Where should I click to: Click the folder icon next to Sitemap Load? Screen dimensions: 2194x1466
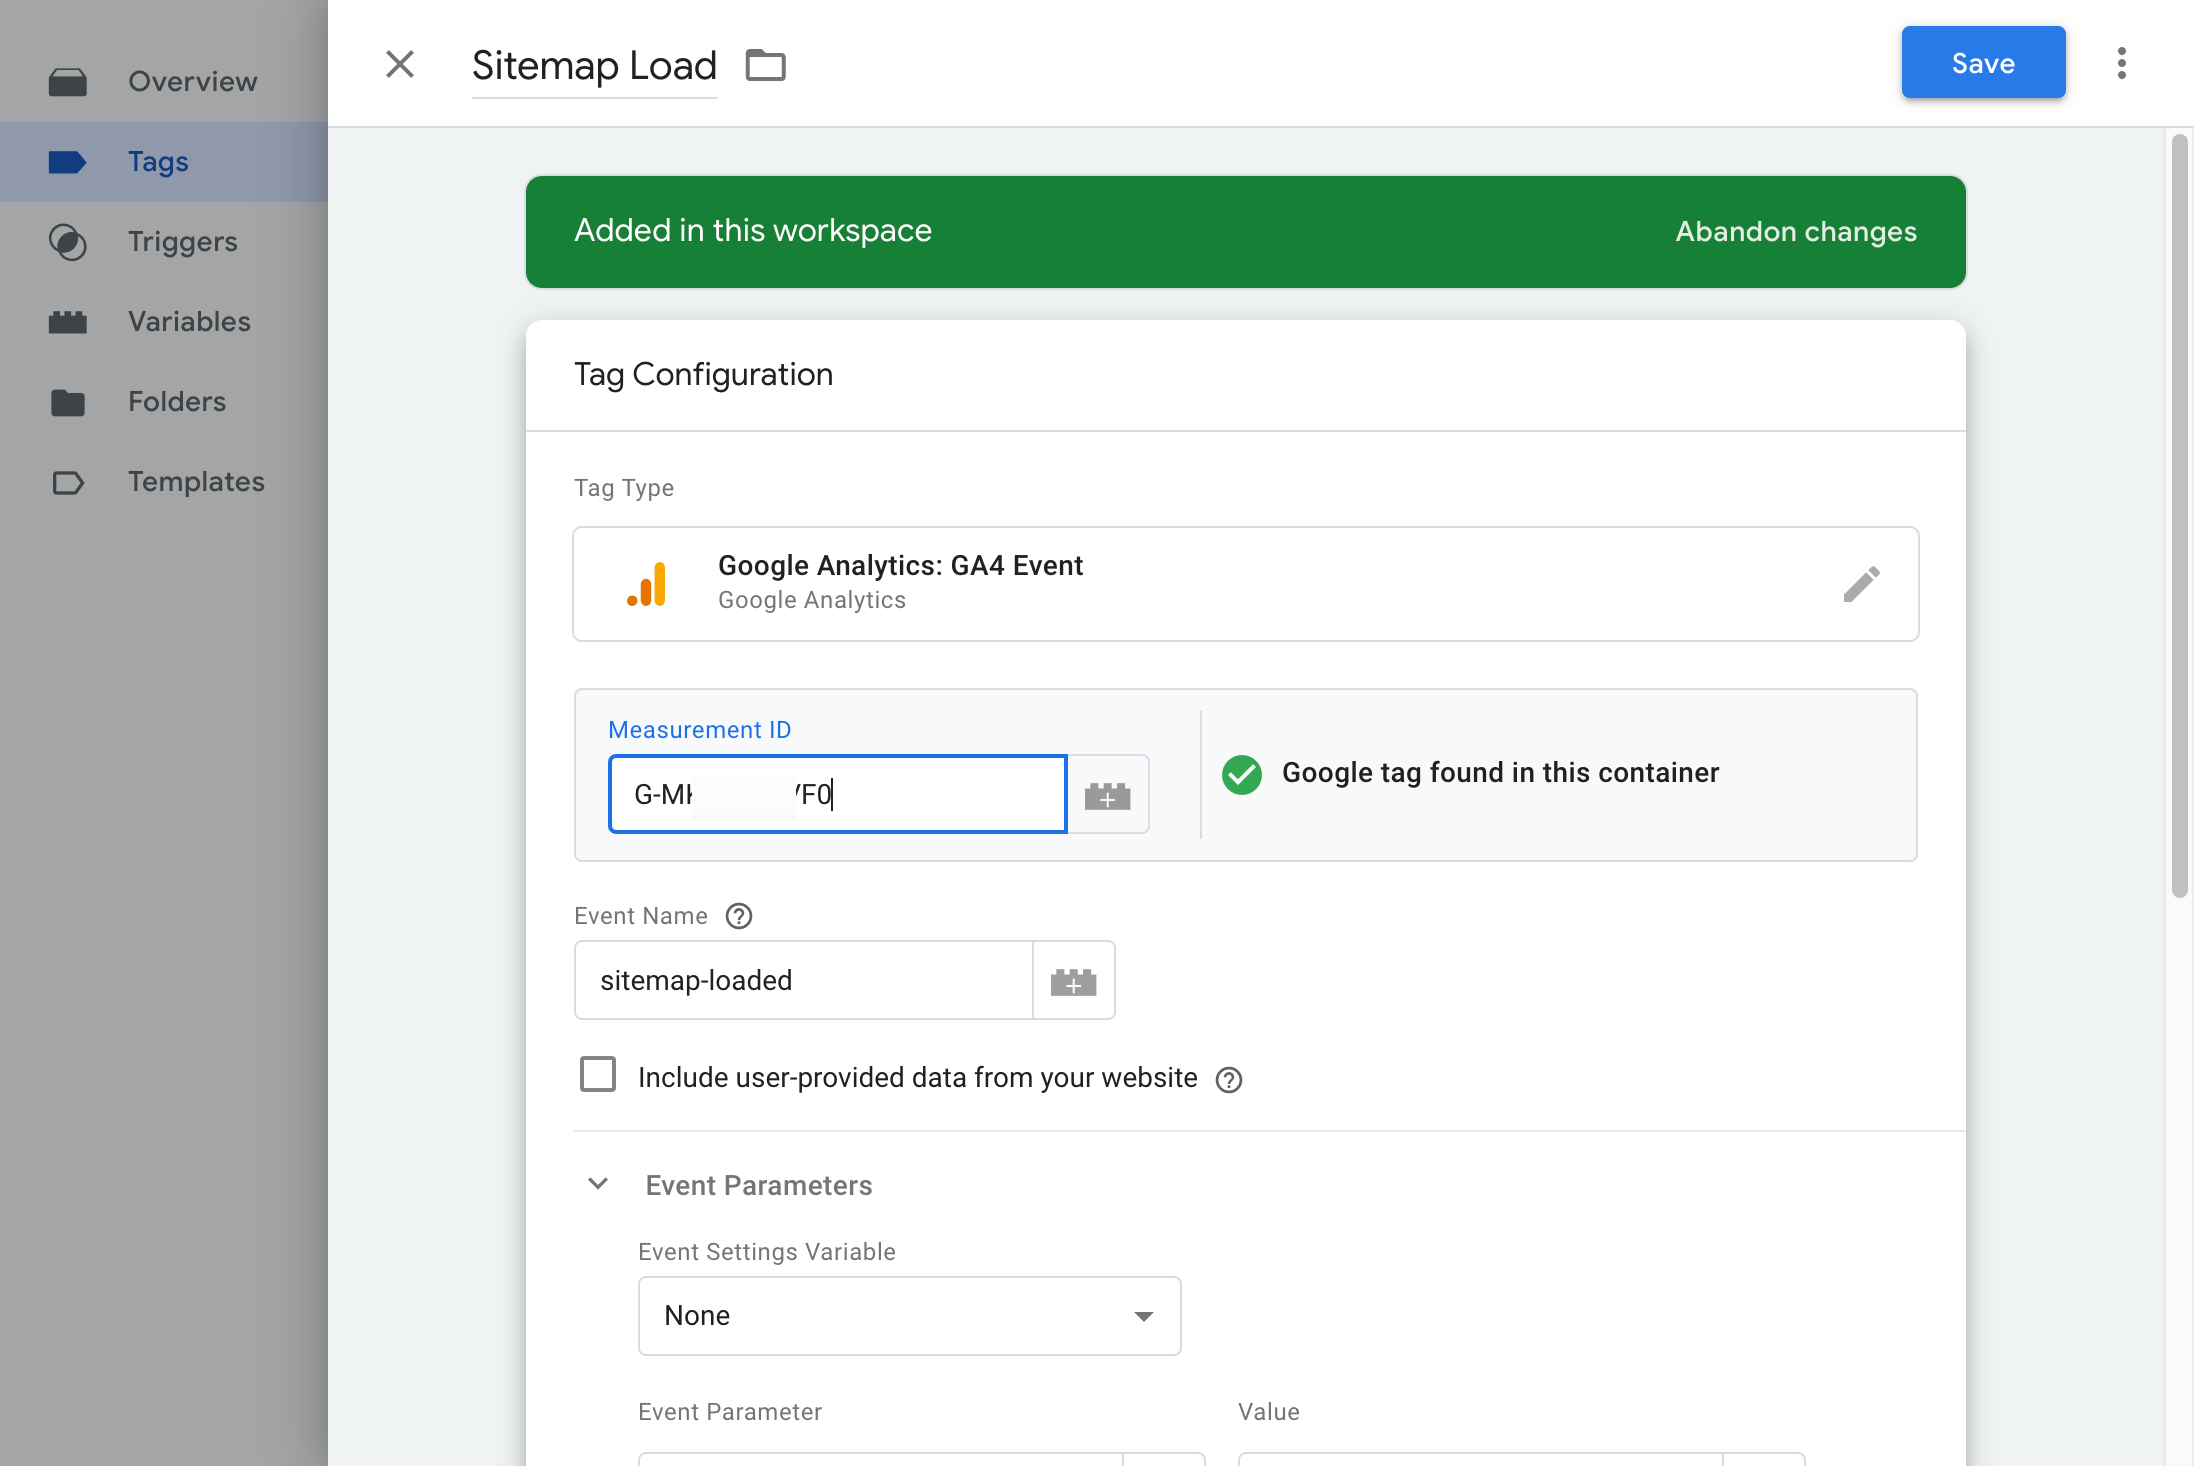point(766,65)
